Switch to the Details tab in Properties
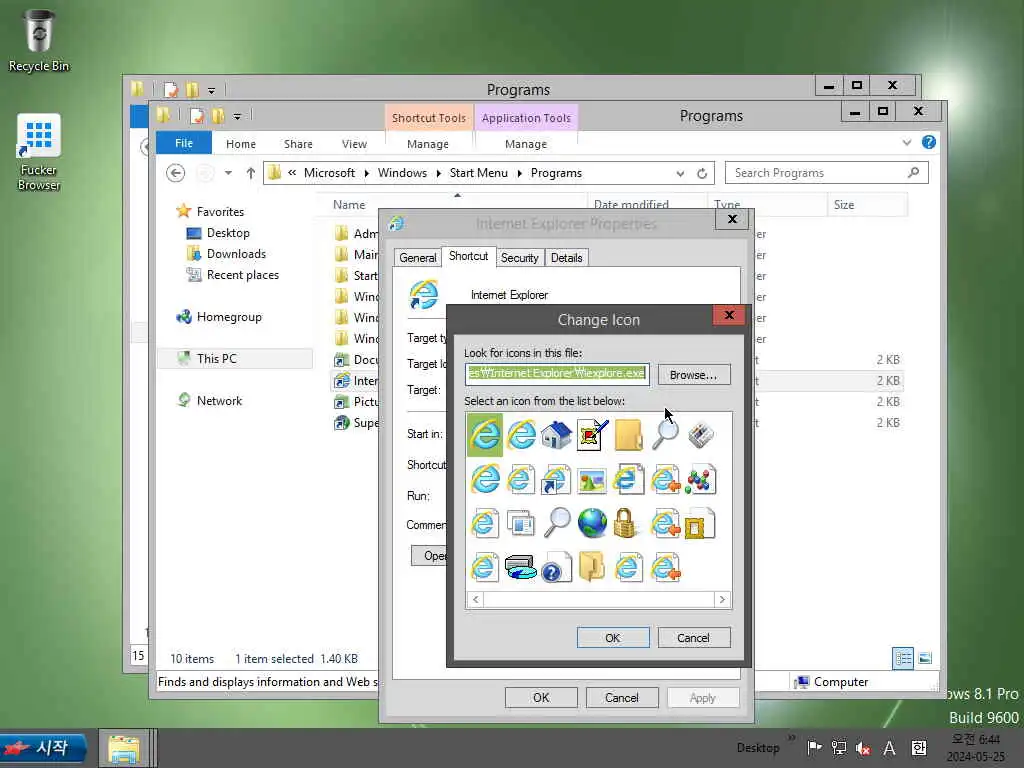 coord(566,258)
